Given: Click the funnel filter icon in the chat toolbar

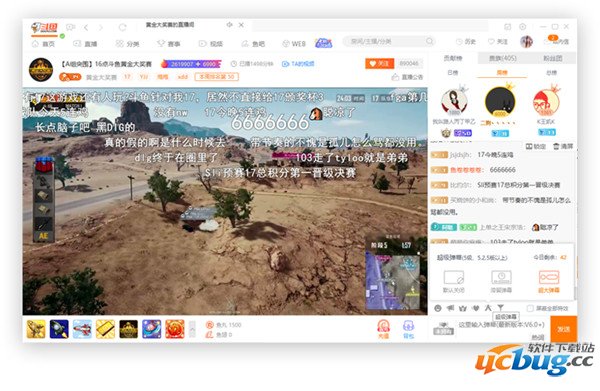Looking at the screenshot, I should [500, 308].
